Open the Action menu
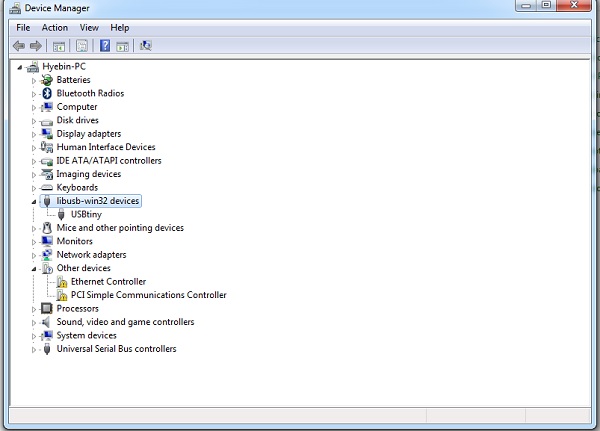 pos(55,28)
